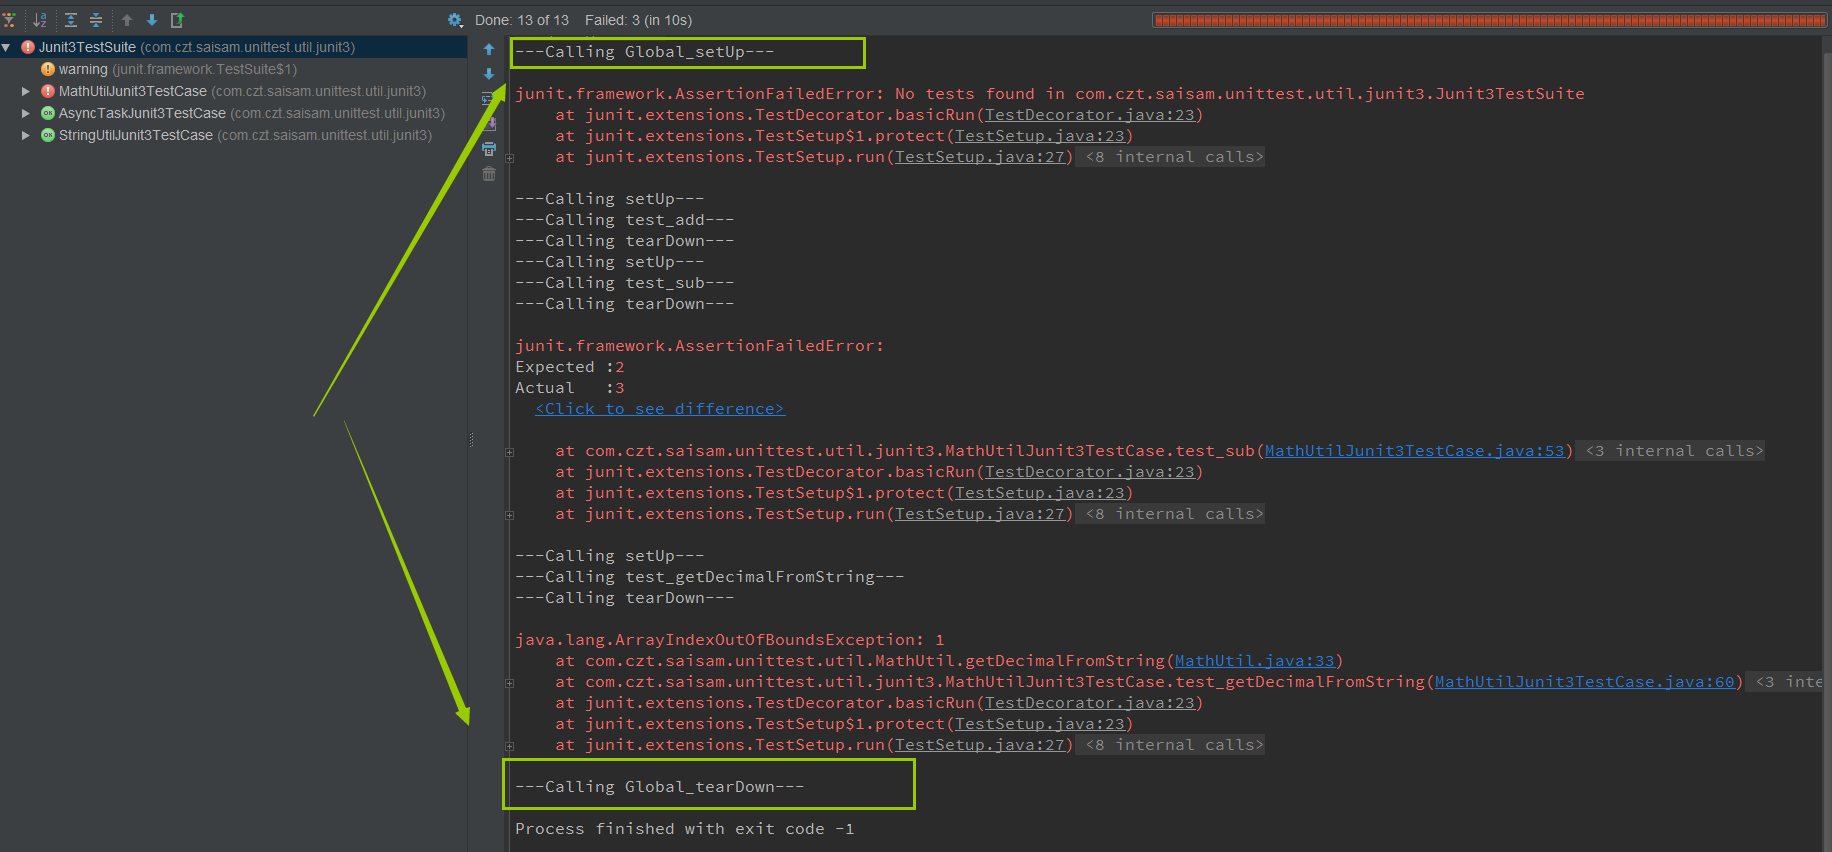The width and height of the screenshot is (1832, 852).
Task: Clear console with the trash icon
Action: click(489, 174)
